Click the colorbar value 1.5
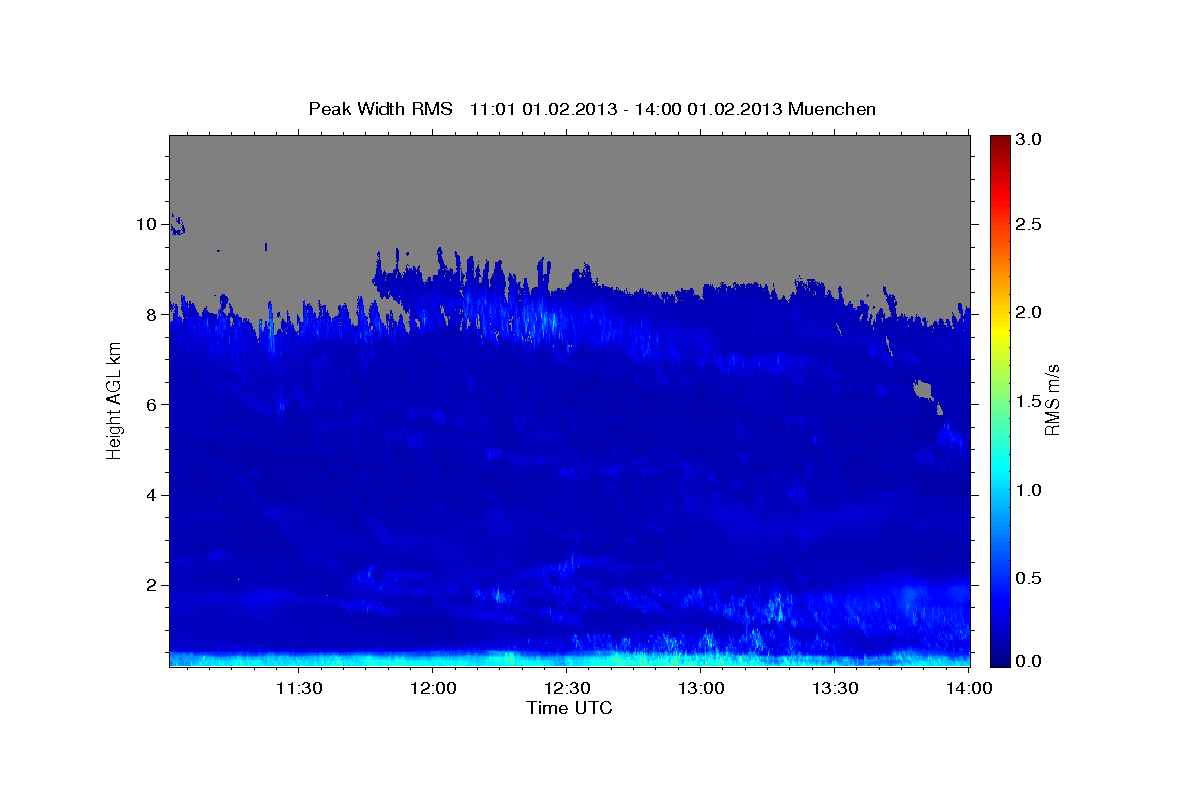This screenshot has height=800, width=1200. (1029, 401)
